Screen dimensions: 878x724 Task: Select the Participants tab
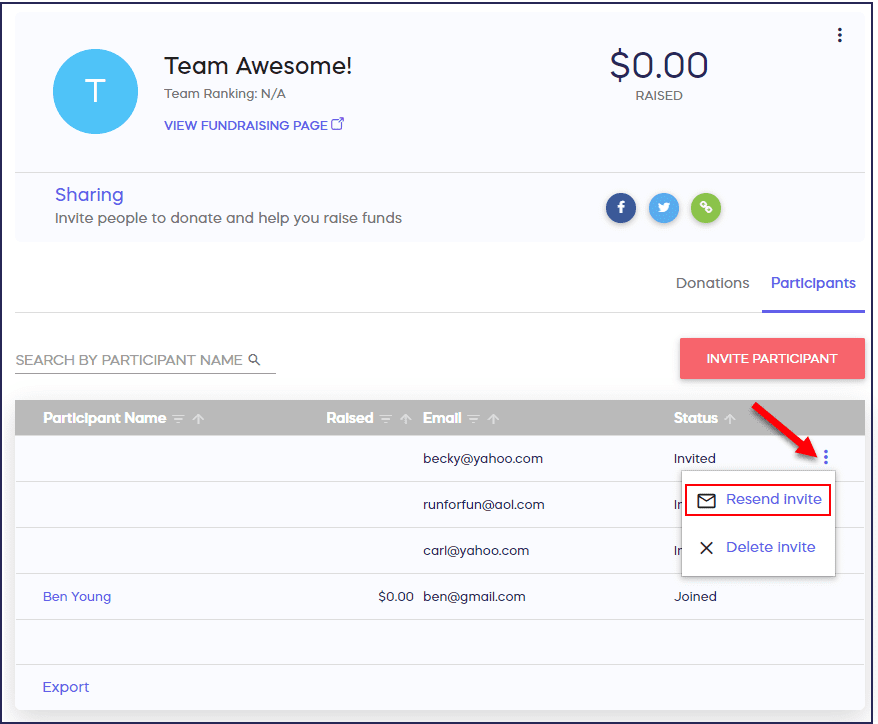[813, 283]
